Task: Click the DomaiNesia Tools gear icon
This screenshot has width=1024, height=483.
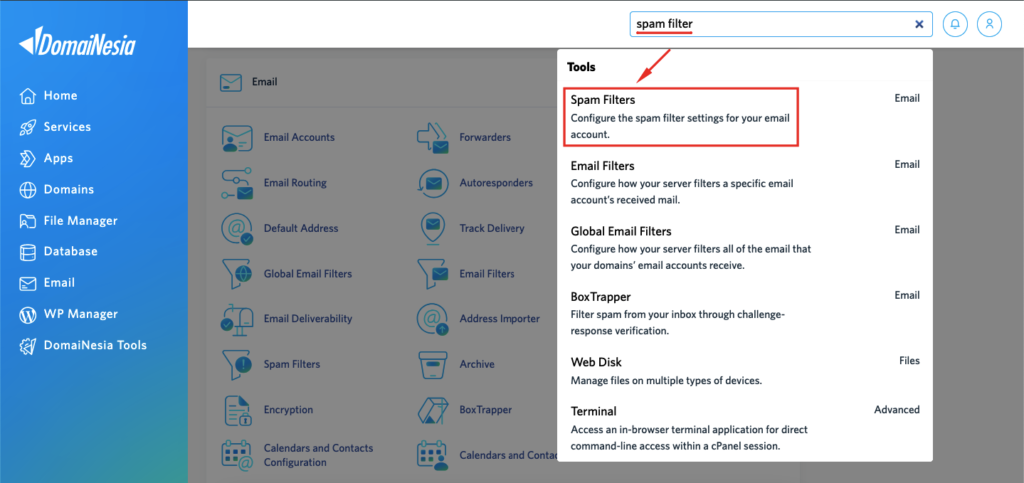Action: [x=27, y=346]
